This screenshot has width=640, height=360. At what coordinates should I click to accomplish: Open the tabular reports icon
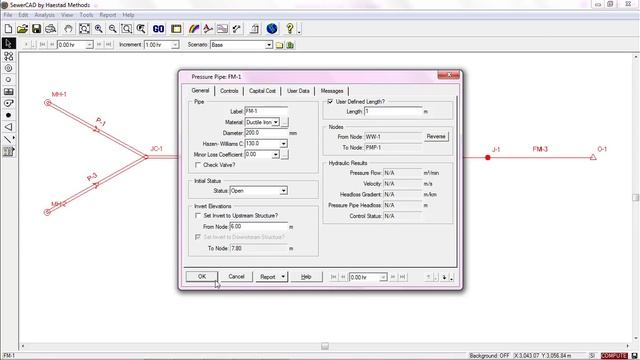coord(176,29)
